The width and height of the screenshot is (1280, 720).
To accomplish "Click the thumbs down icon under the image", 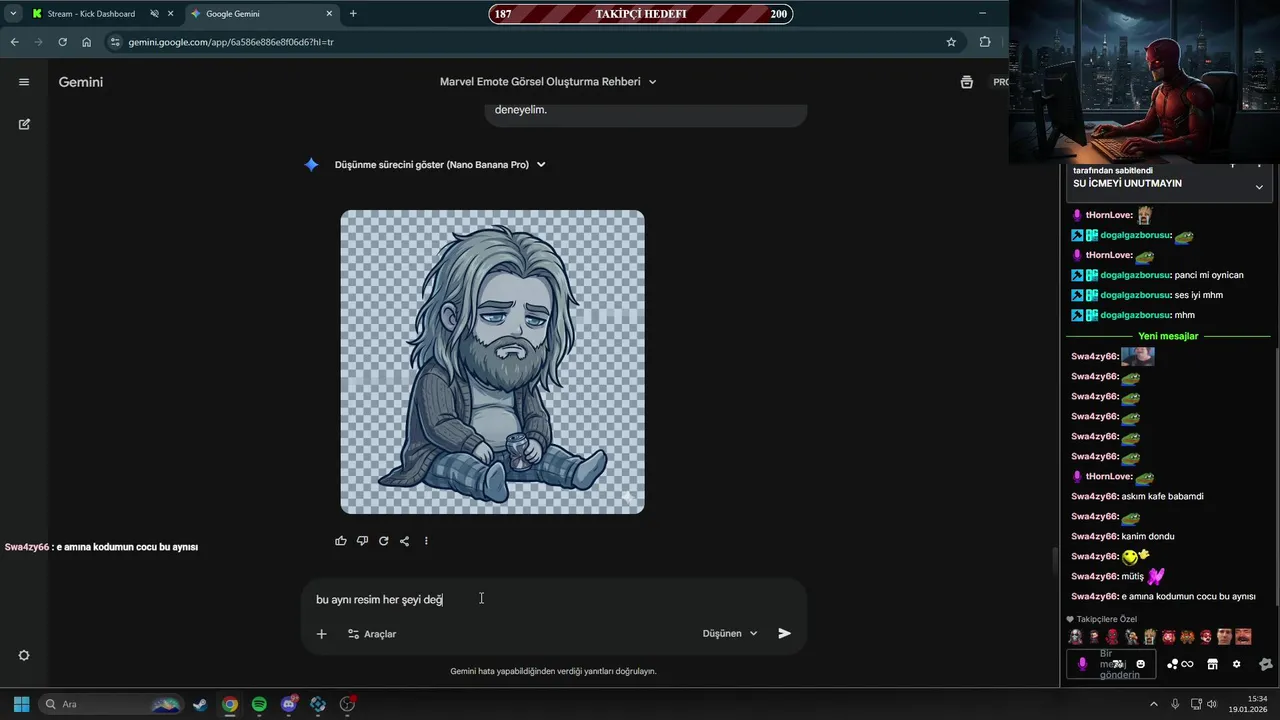I will 362,541.
